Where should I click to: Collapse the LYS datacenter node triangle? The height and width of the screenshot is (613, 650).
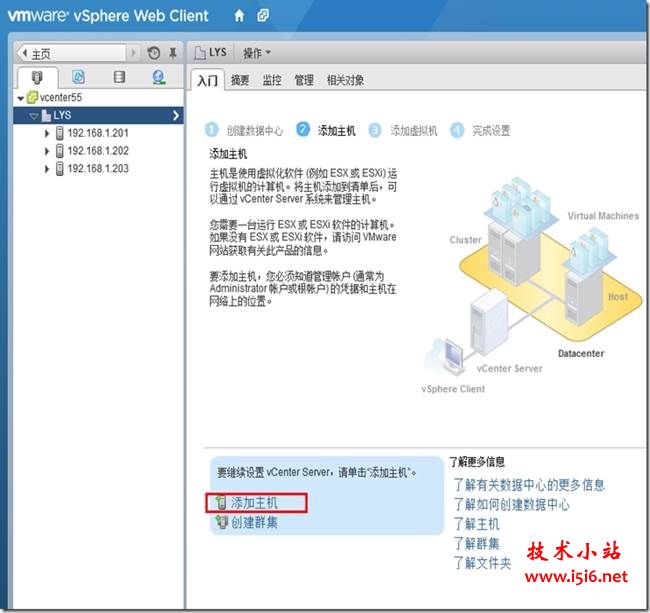(34, 116)
